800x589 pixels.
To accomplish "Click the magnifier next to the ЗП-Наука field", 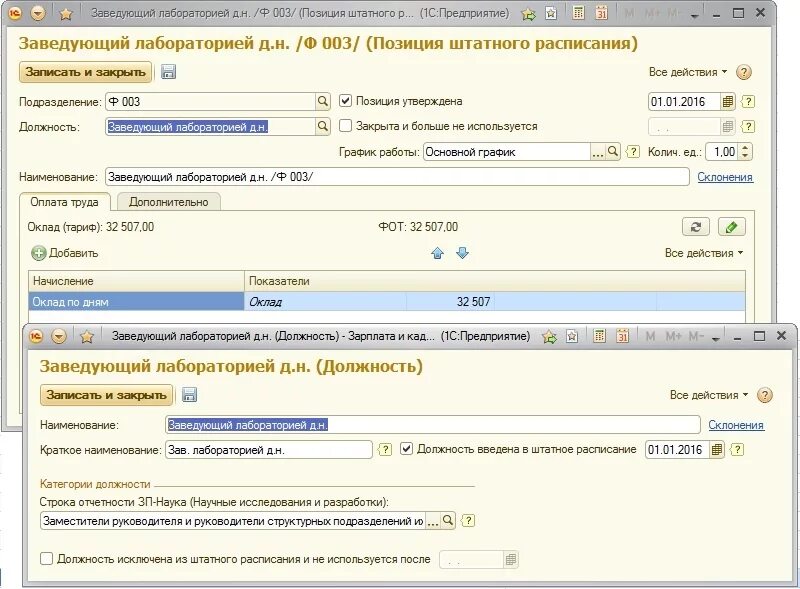I will [447, 521].
